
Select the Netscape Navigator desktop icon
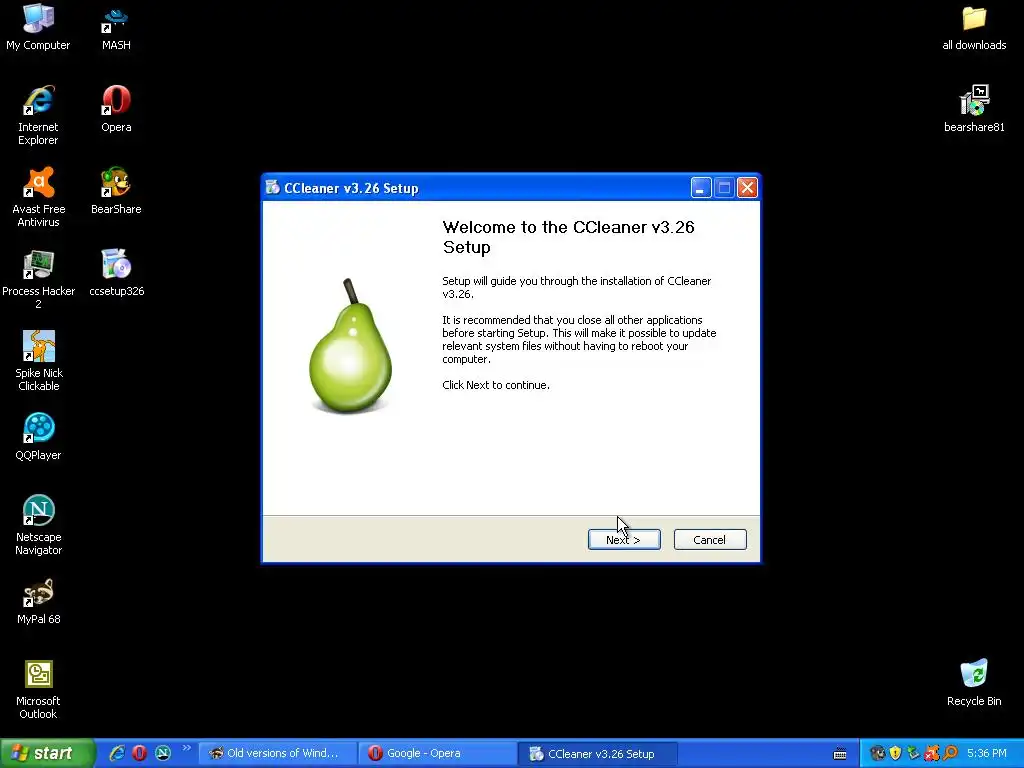click(x=39, y=525)
